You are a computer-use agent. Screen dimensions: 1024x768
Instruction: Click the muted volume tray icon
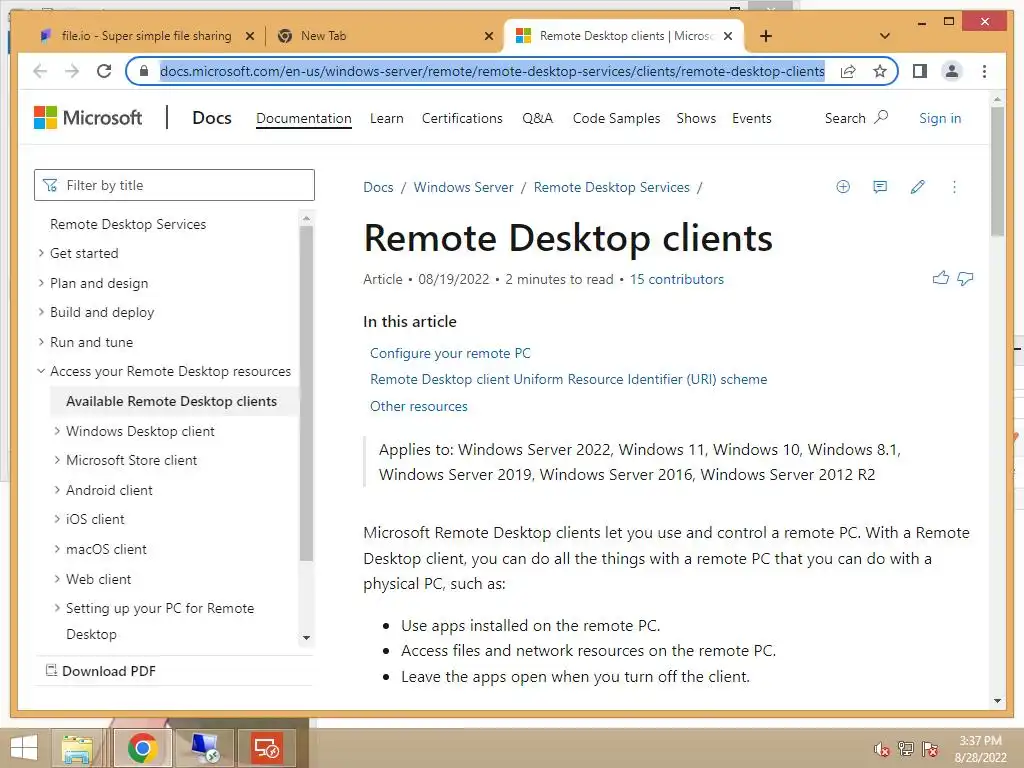click(882, 748)
